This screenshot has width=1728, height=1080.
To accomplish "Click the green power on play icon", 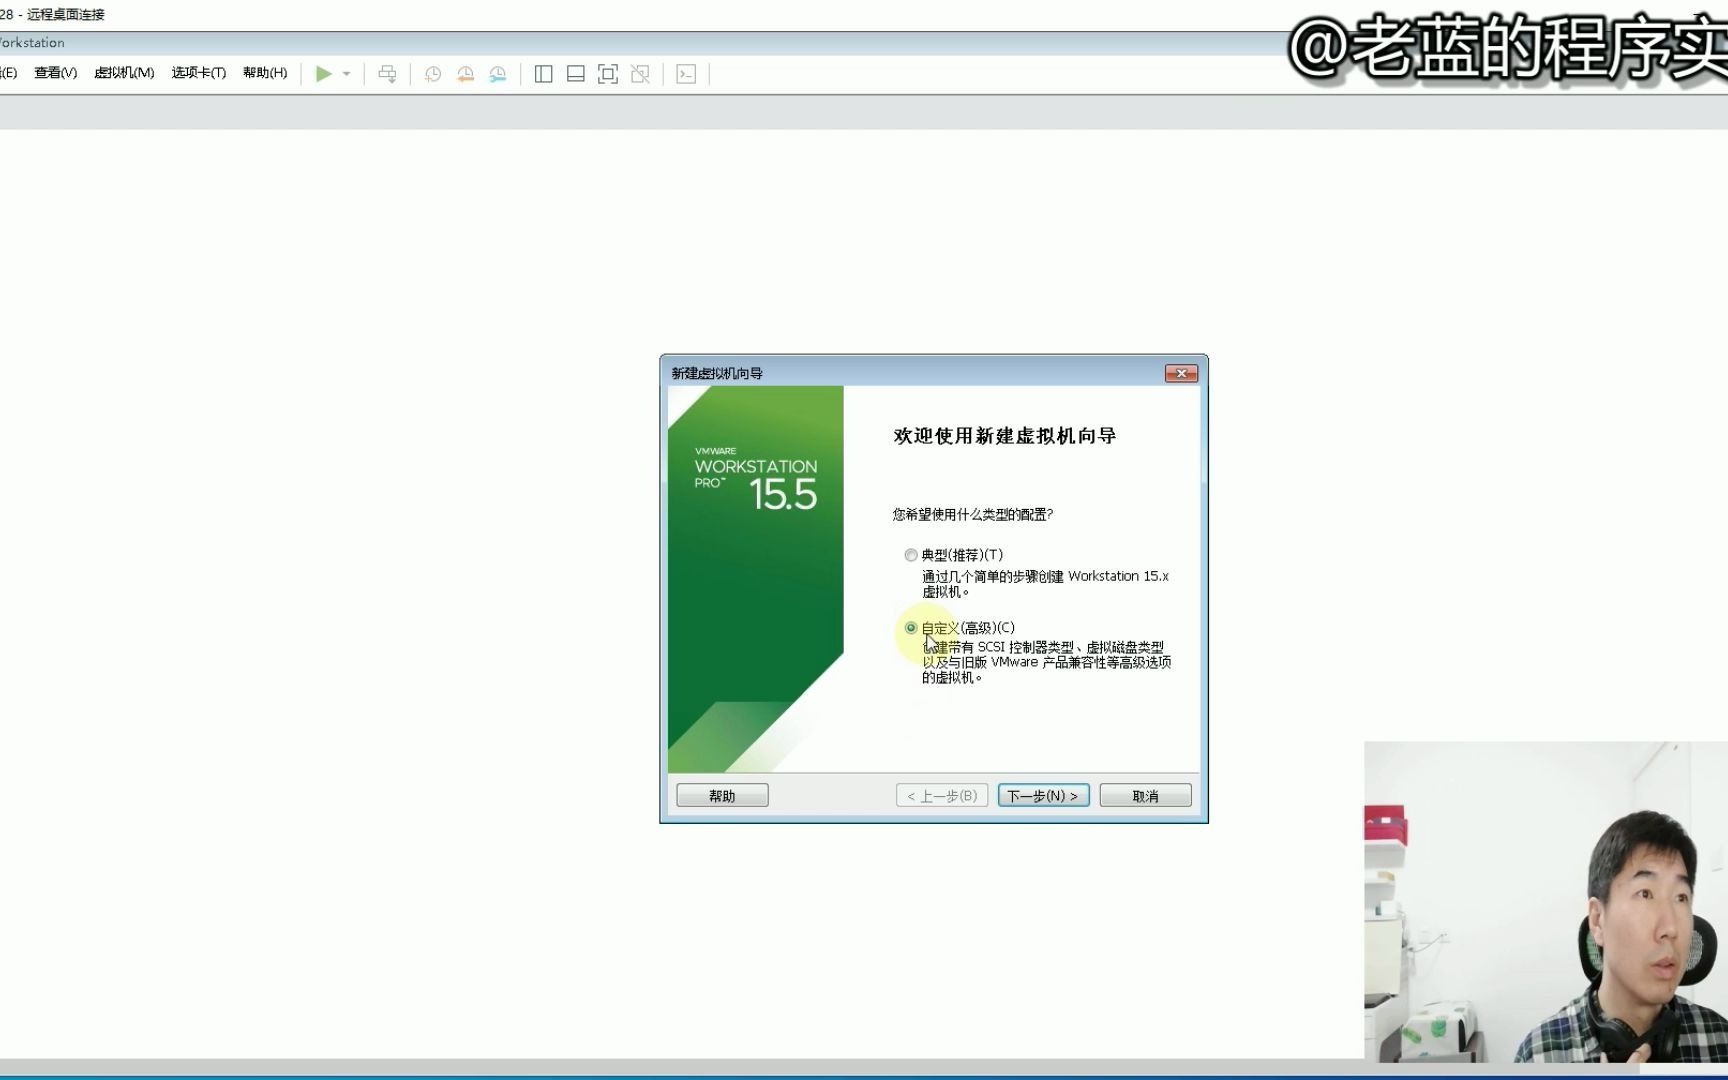I will click(x=323, y=74).
